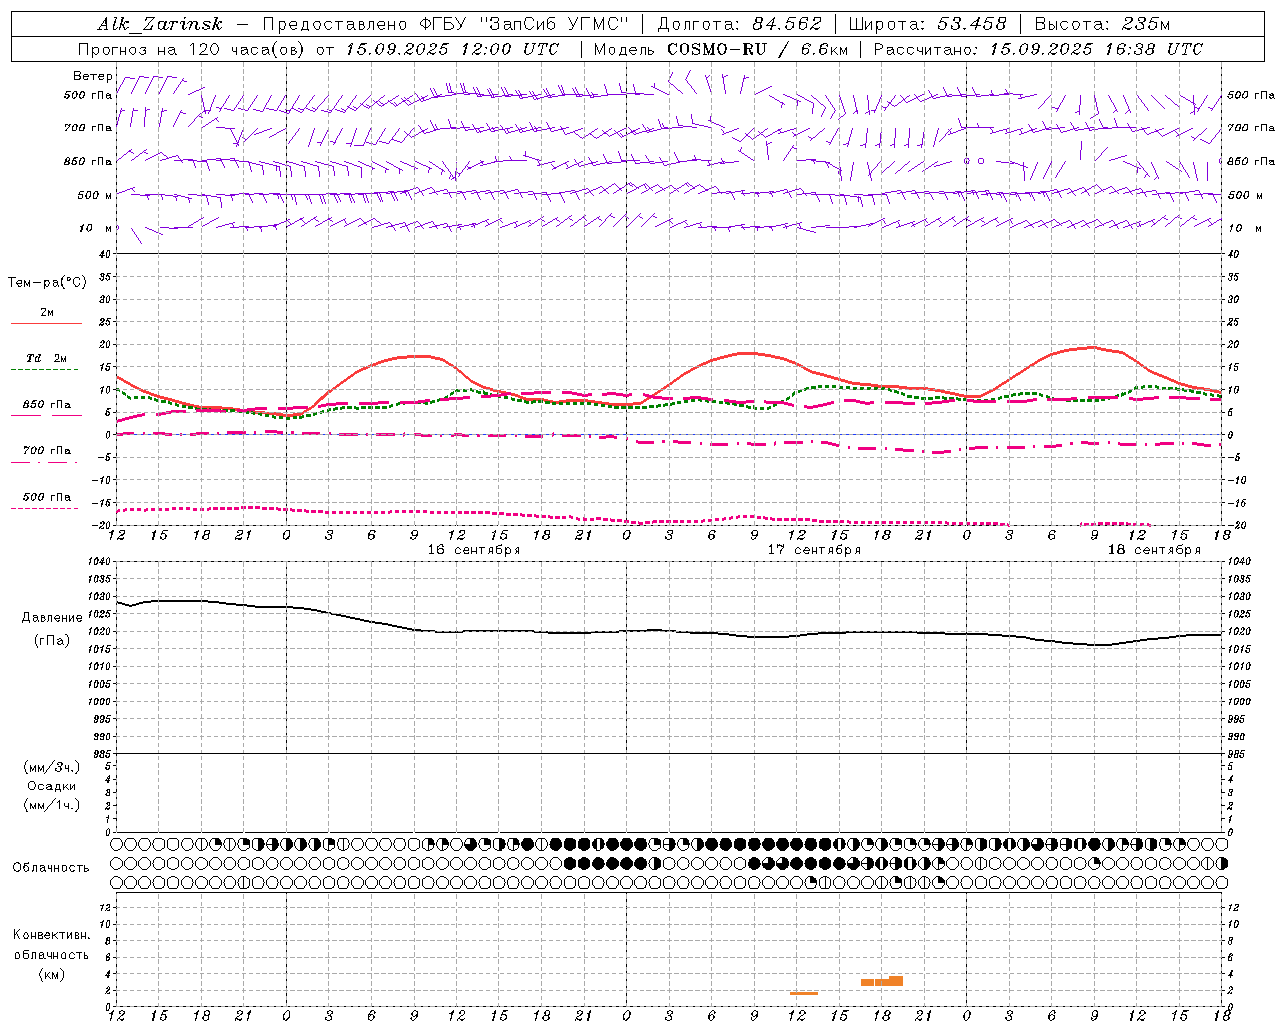Click the 17 сентября date label
The width and height of the screenshot is (1280, 1024).
814,550
